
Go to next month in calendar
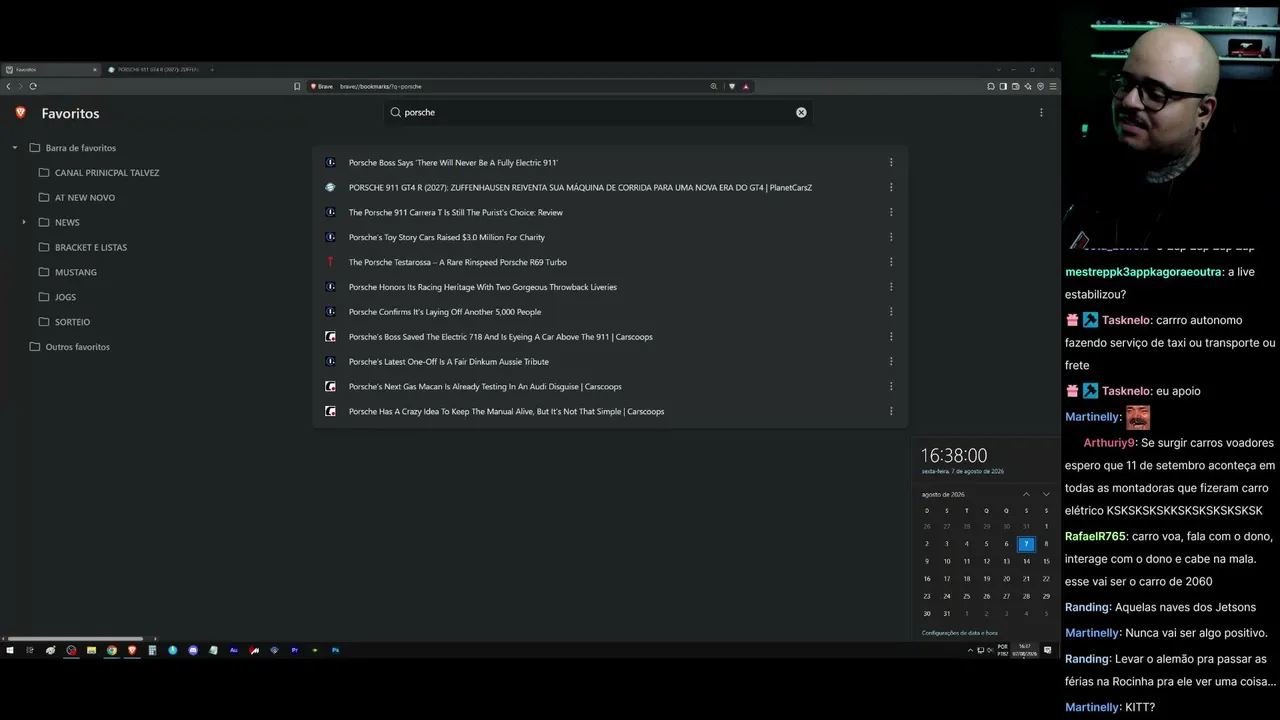1046,494
